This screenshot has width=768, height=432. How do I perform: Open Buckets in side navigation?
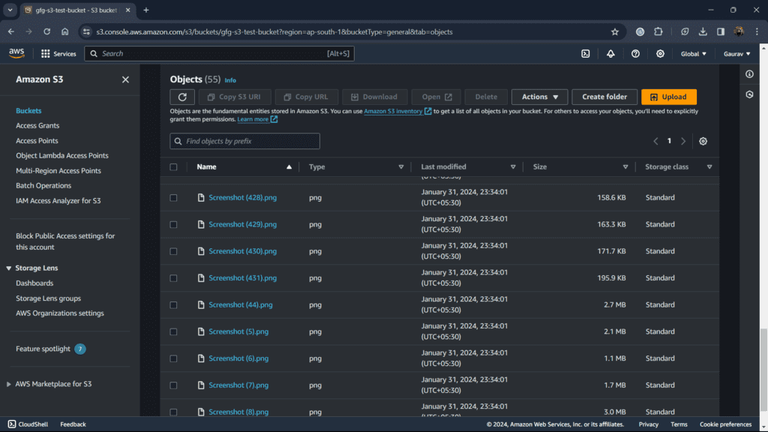coord(28,111)
